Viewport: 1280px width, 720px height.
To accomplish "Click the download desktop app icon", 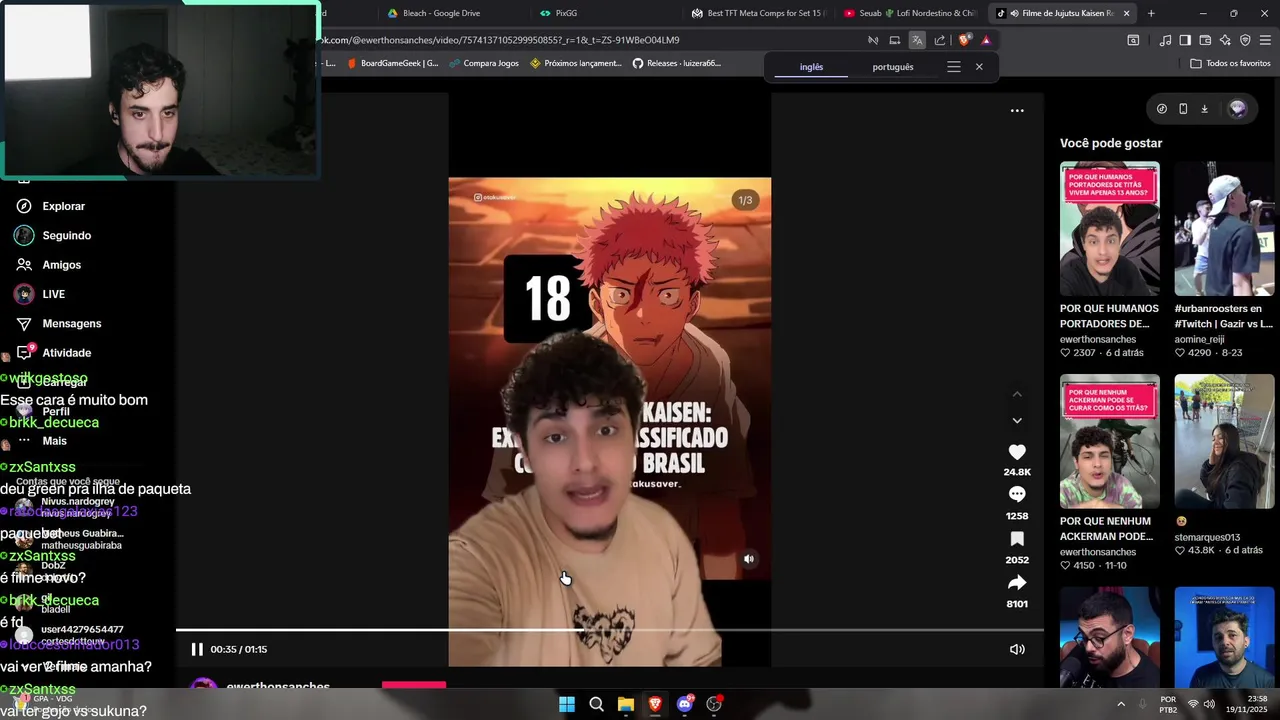I will 1204,109.
